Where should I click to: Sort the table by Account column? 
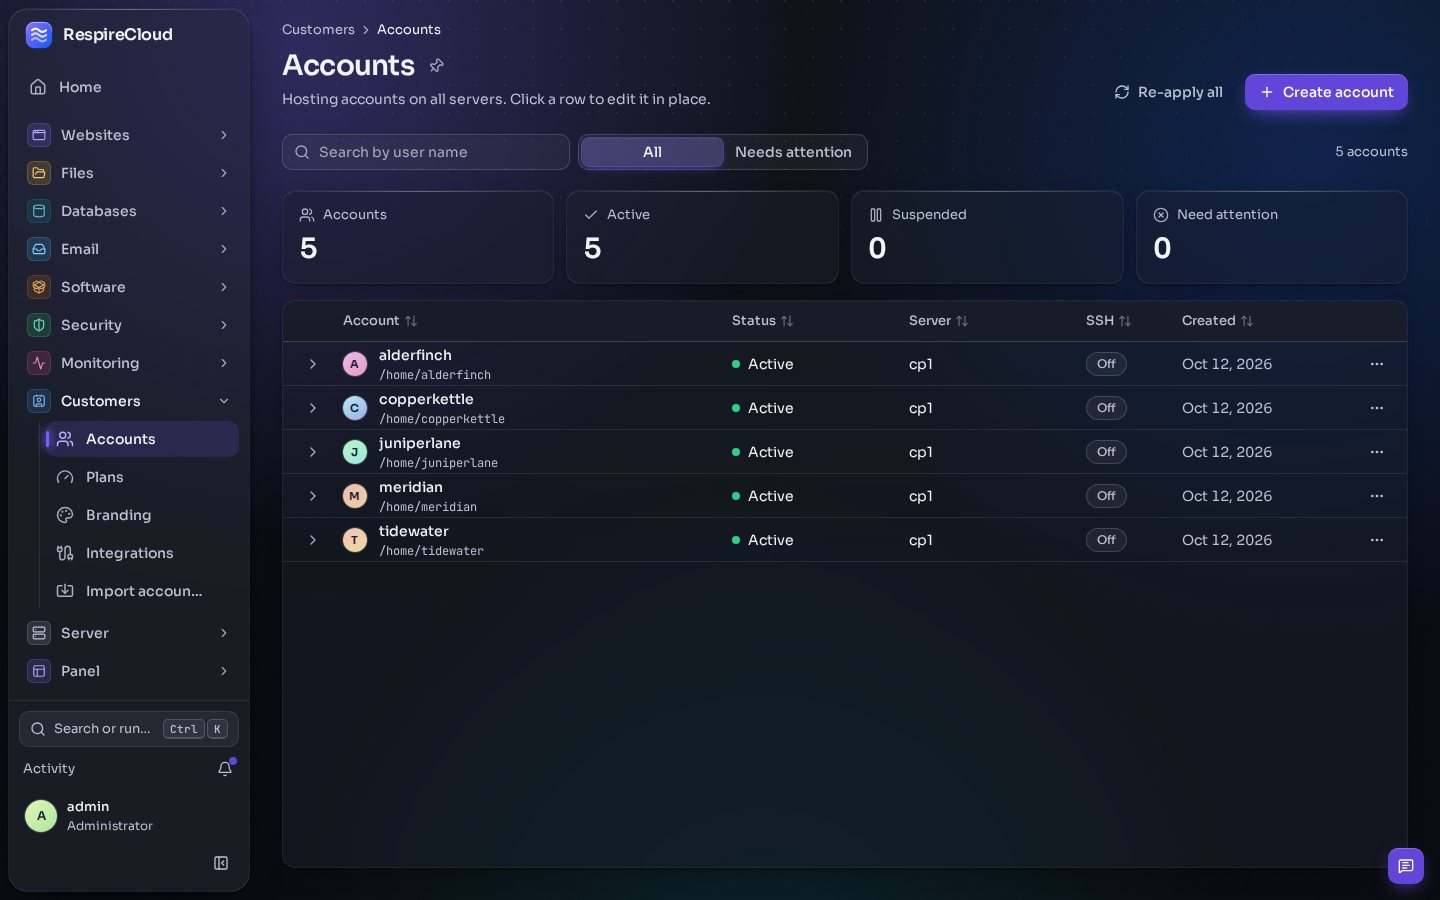(x=380, y=321)
